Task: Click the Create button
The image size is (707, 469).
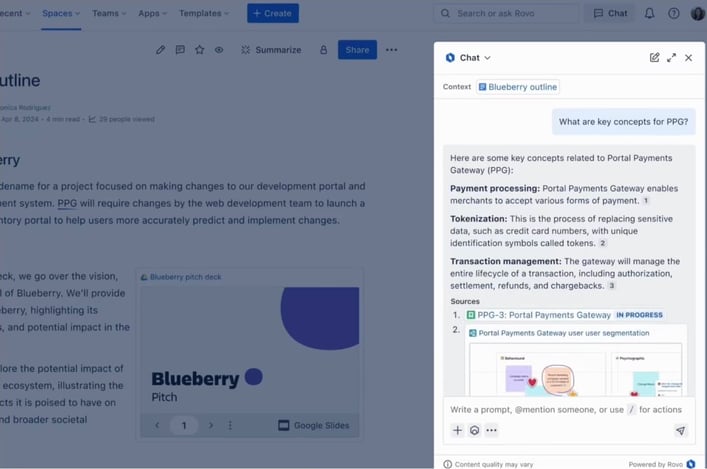Action: [x=273, y=14]
